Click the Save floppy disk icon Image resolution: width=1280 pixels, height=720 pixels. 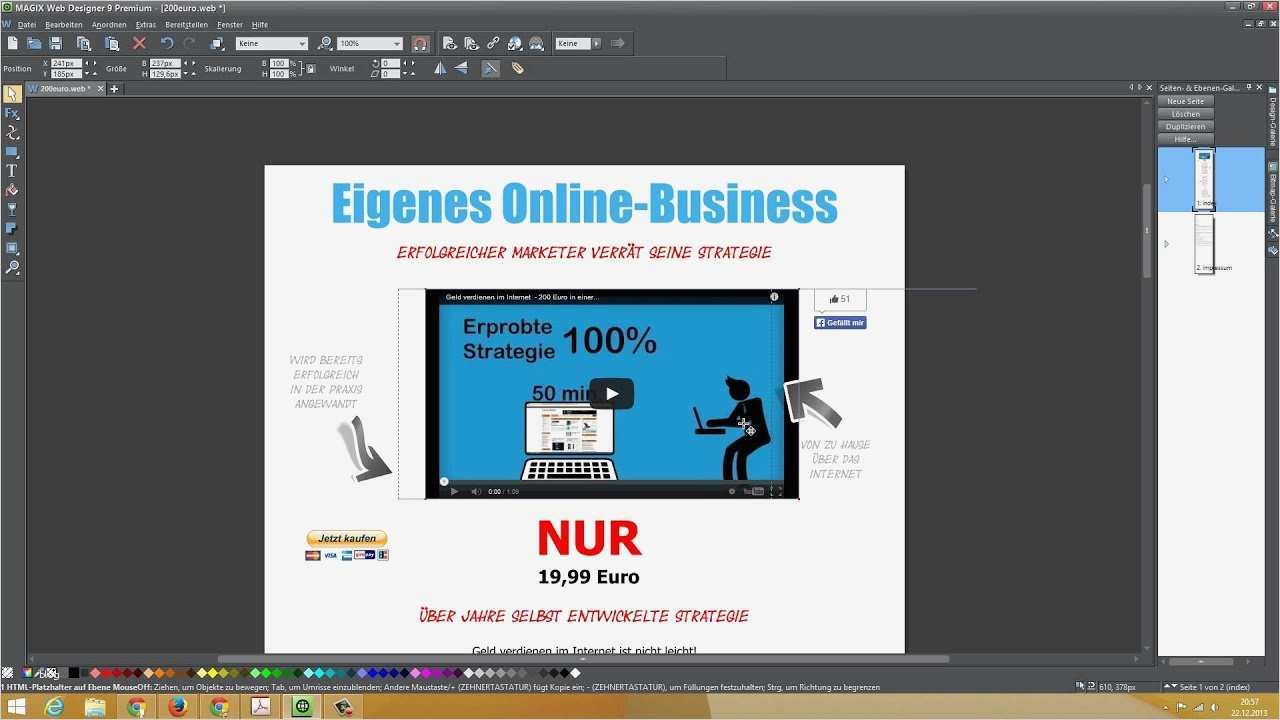point(56,43)
